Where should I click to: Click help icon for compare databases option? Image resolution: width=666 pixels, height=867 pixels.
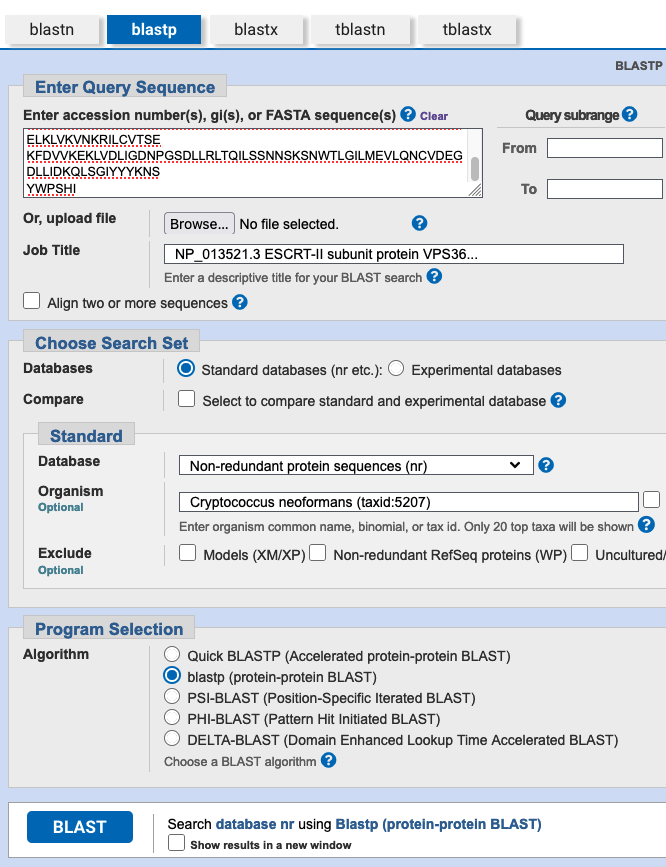pos(558,400)
